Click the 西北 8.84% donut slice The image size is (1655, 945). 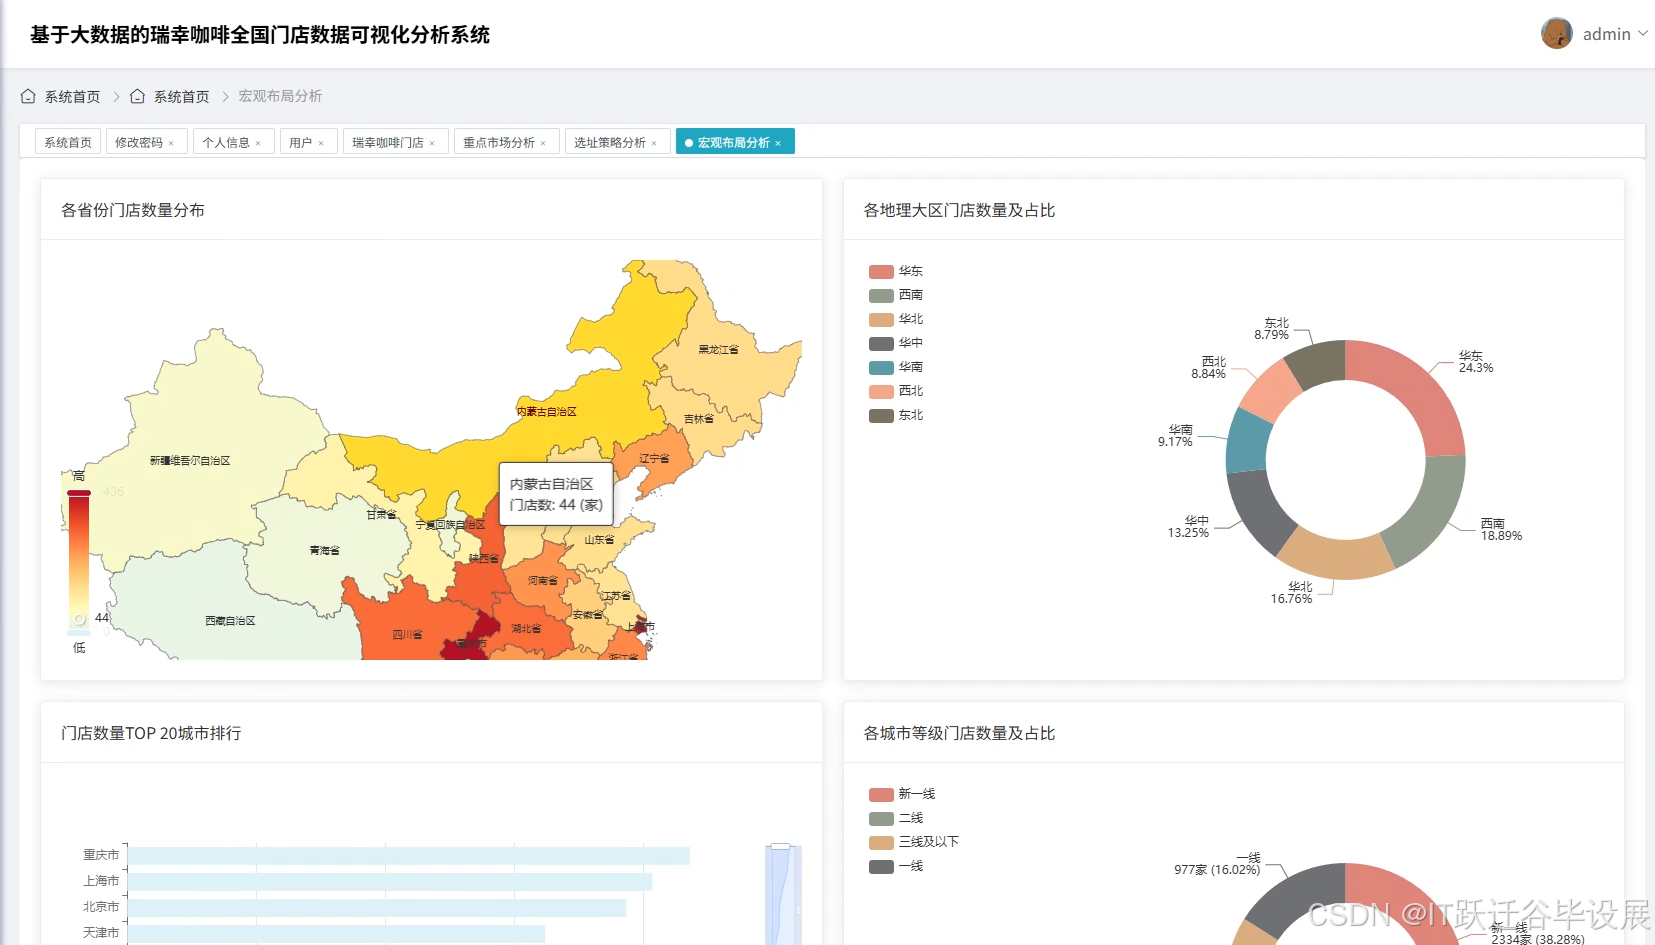pos(1269,390)
